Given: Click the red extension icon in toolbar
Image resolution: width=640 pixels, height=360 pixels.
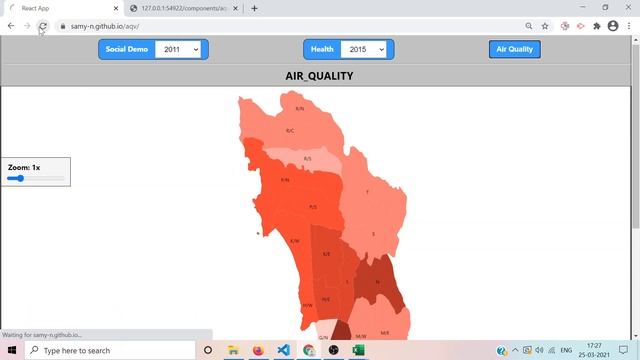Looking at the screenshot, I should [581, 26].
